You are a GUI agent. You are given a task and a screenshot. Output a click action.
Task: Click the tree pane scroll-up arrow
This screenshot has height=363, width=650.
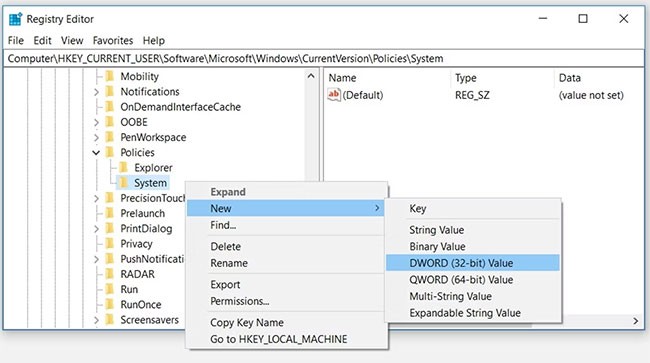point(311,76)
